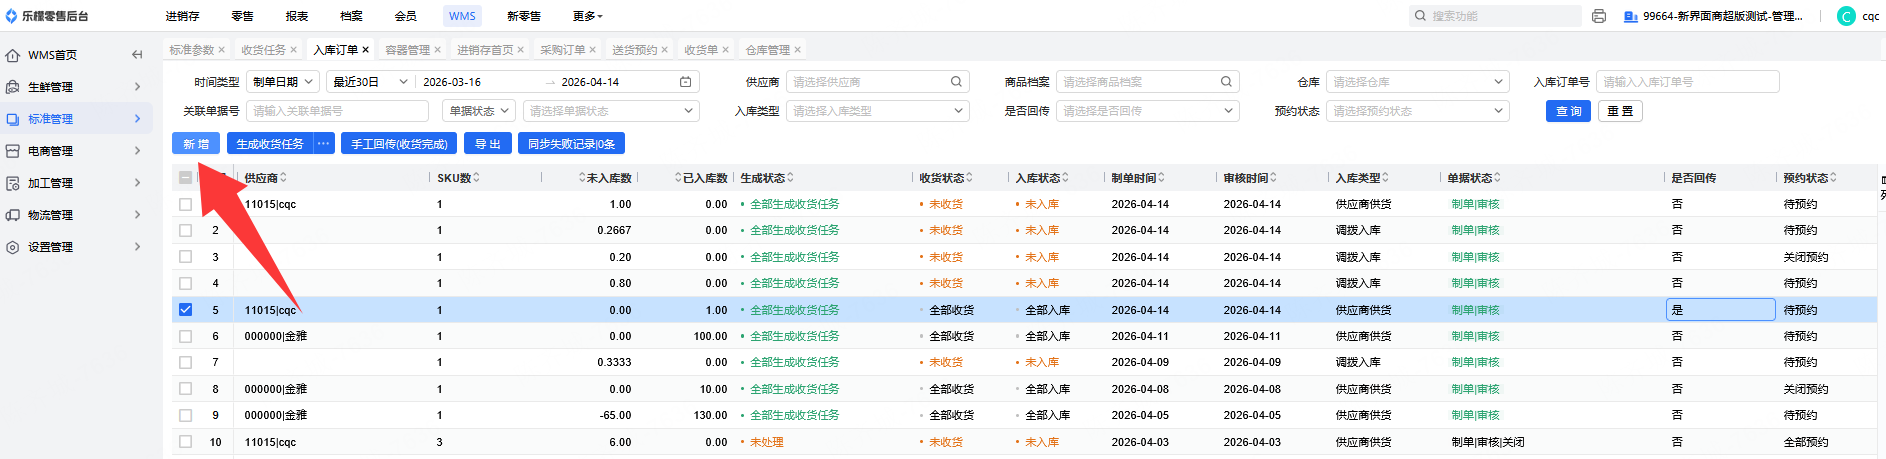This screenshot has width=1886, height=459.
Task: Open the date range calendar picker
Action: click(685, 82)
